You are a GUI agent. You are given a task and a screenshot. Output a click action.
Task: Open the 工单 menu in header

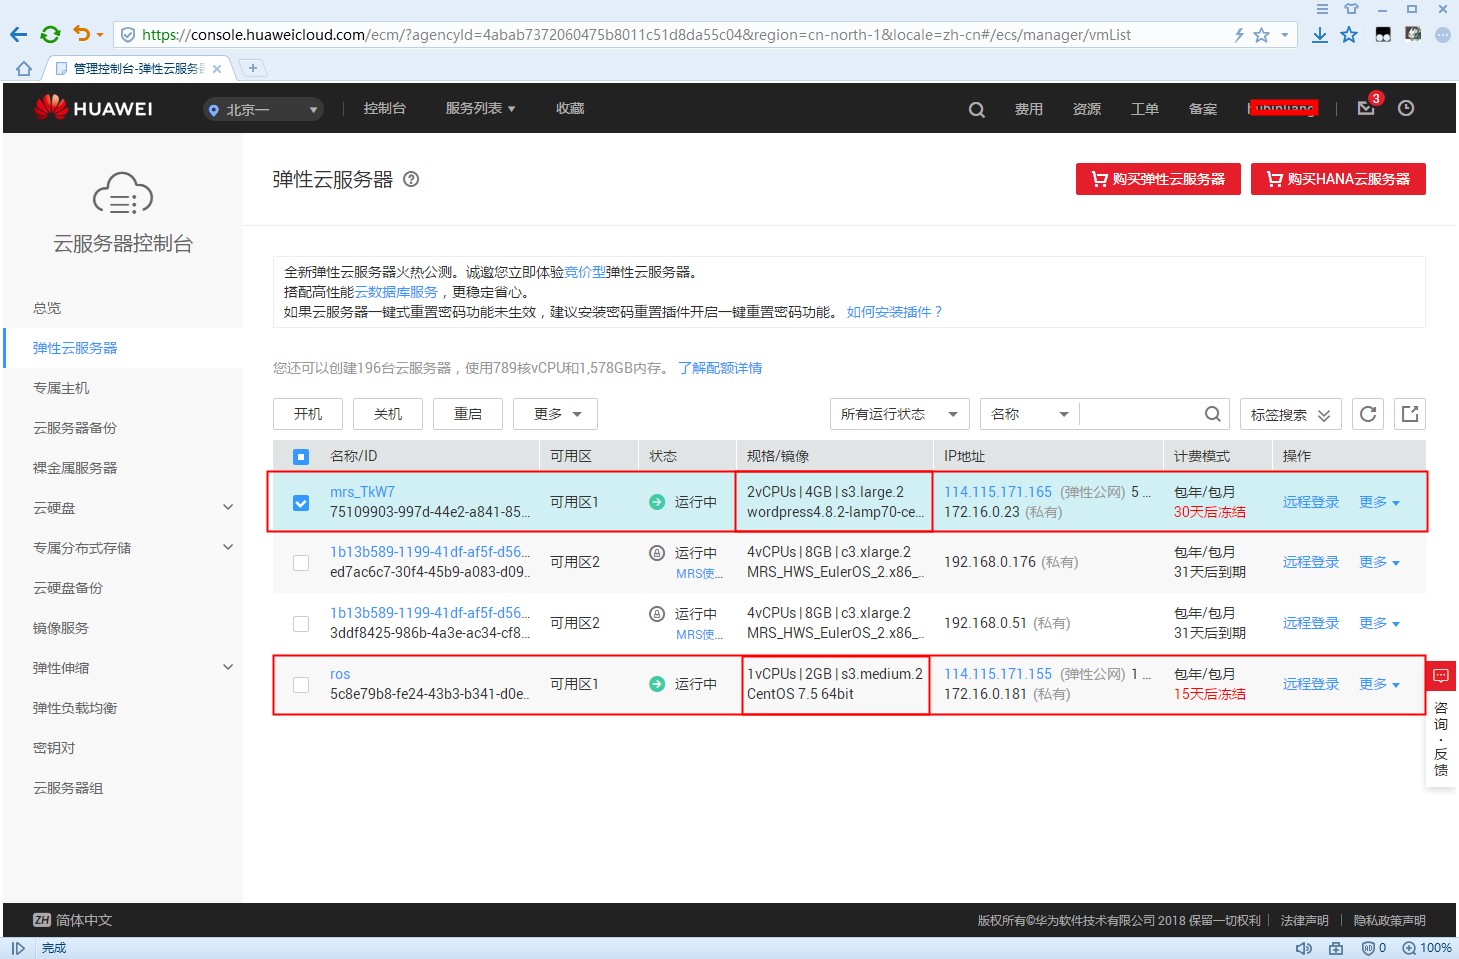tap(1145, 109)
